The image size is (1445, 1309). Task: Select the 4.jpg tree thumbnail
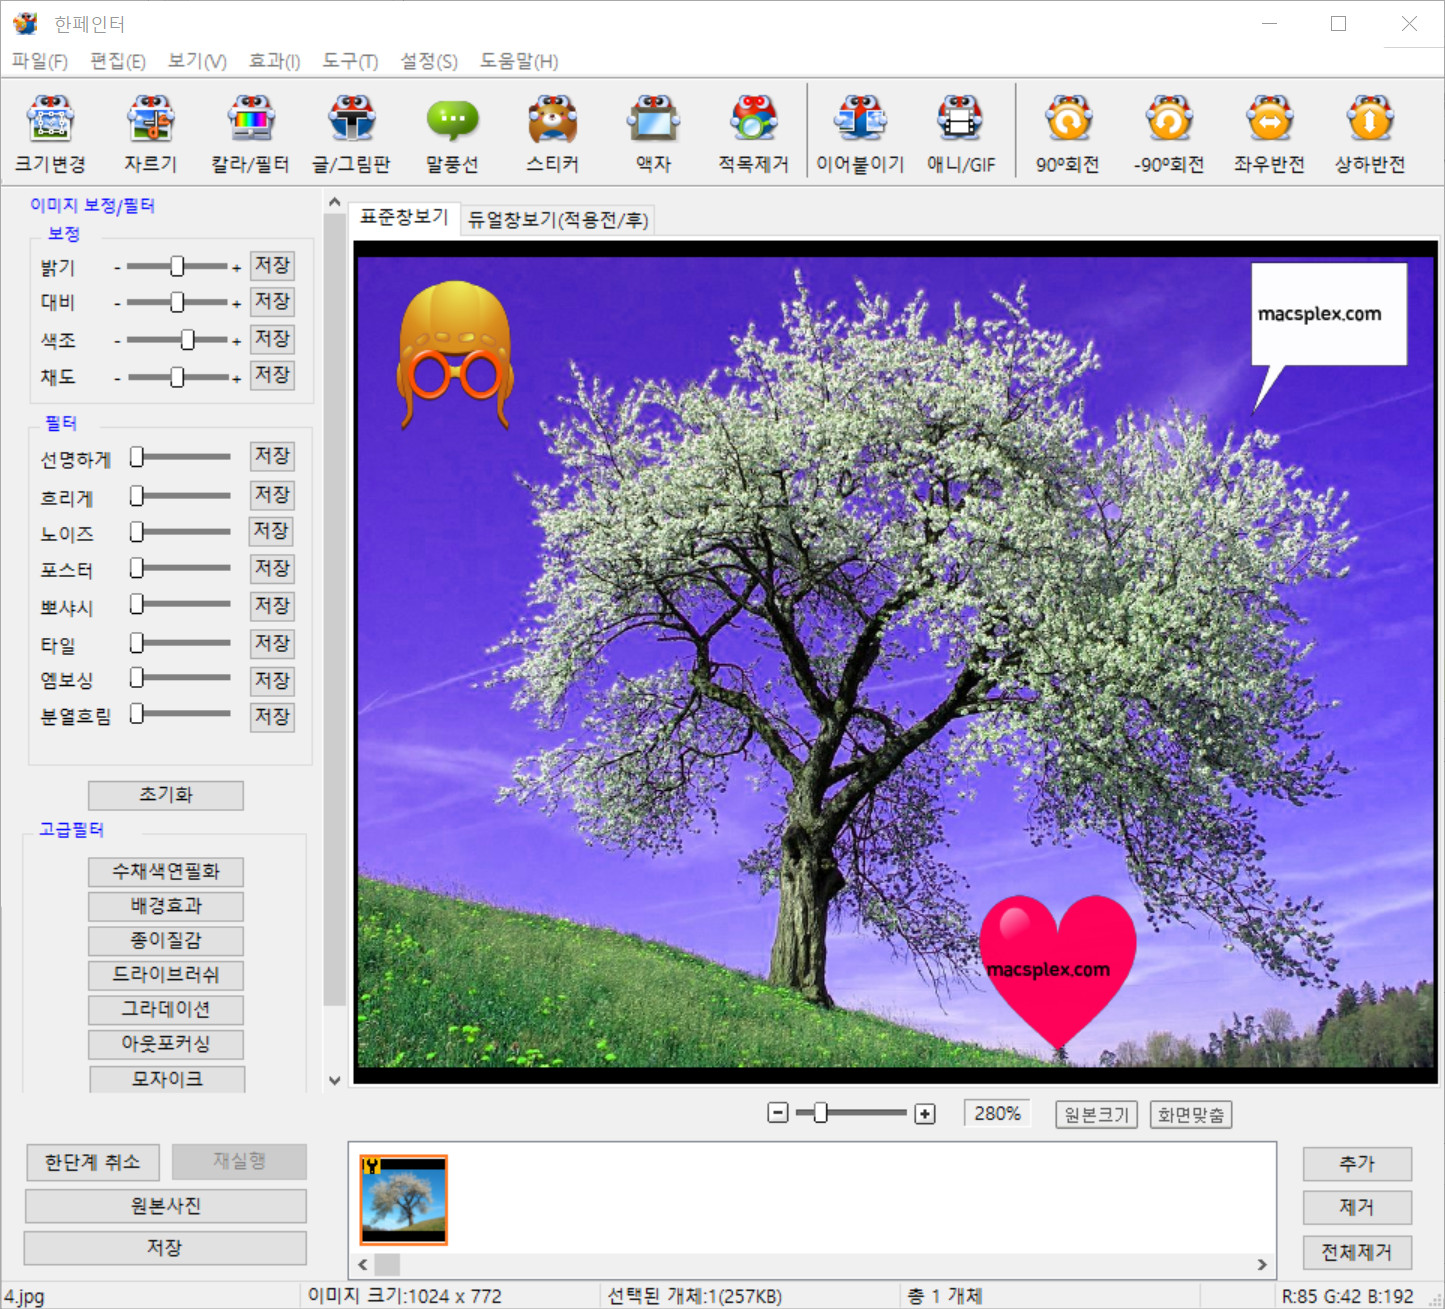pyautogui.click(x=404, y=1199)
